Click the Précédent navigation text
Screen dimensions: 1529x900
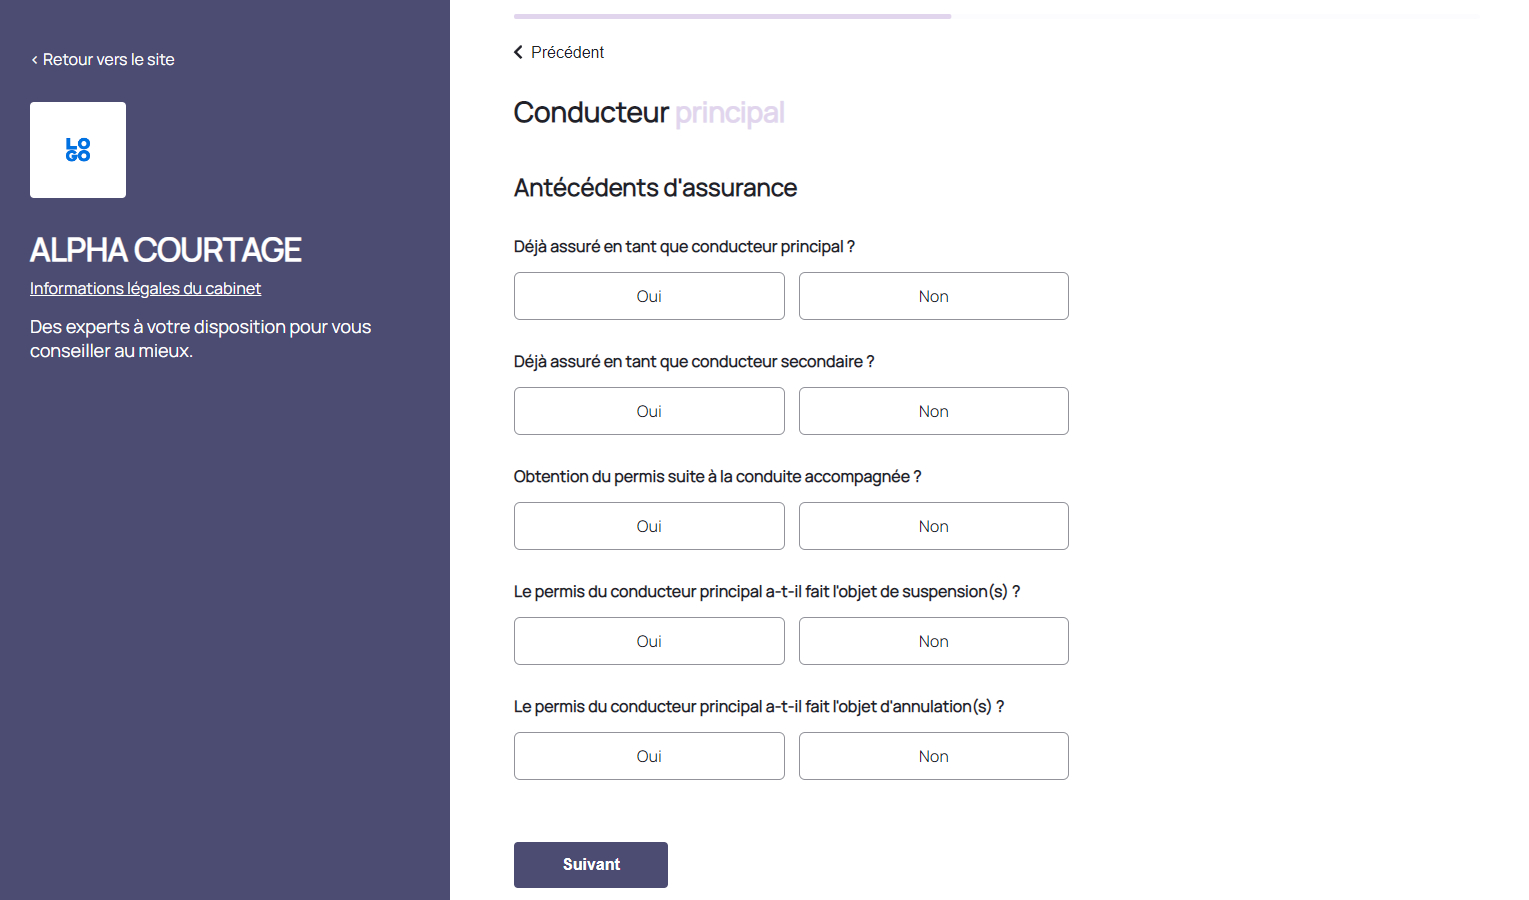[567, 52]
